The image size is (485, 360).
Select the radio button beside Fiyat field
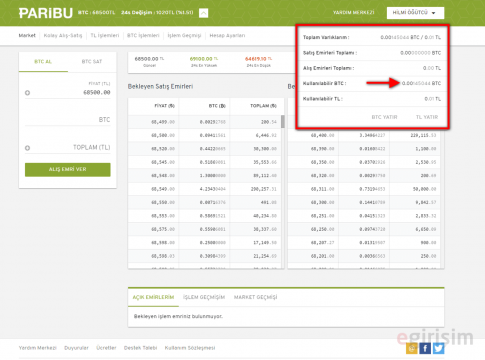click(x=27, y=93)
